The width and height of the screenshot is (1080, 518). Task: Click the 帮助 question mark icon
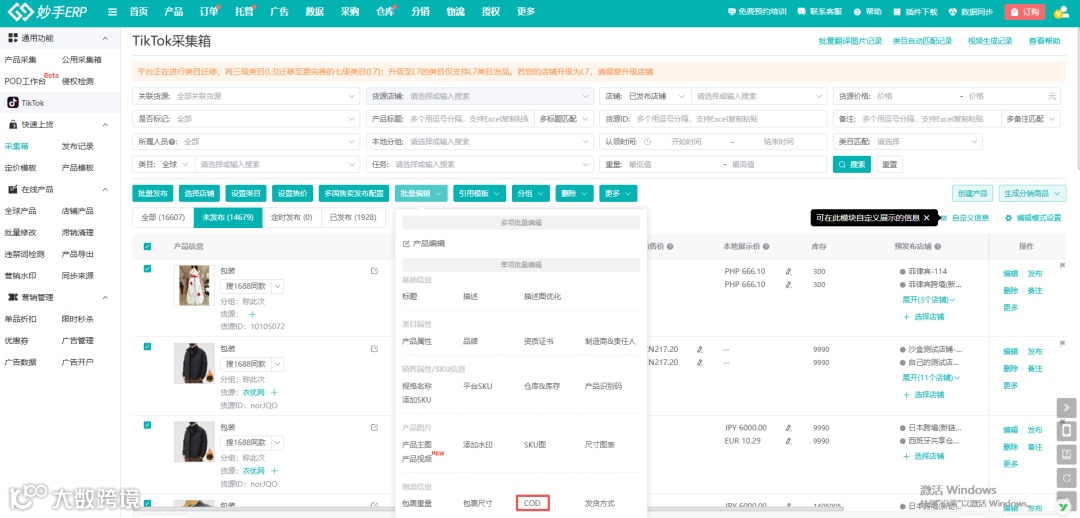click(858, 12)
